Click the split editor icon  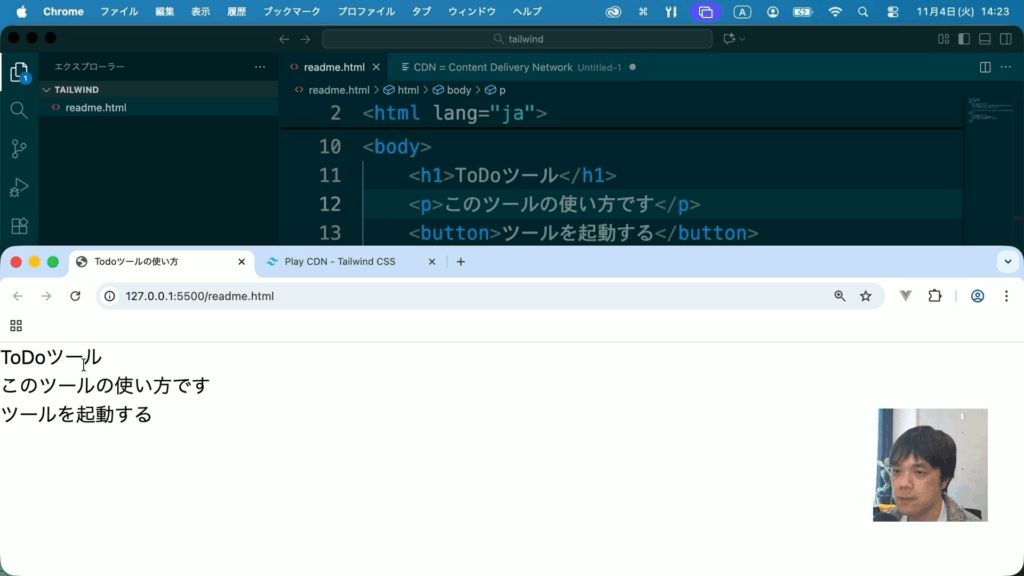[985, 67]
